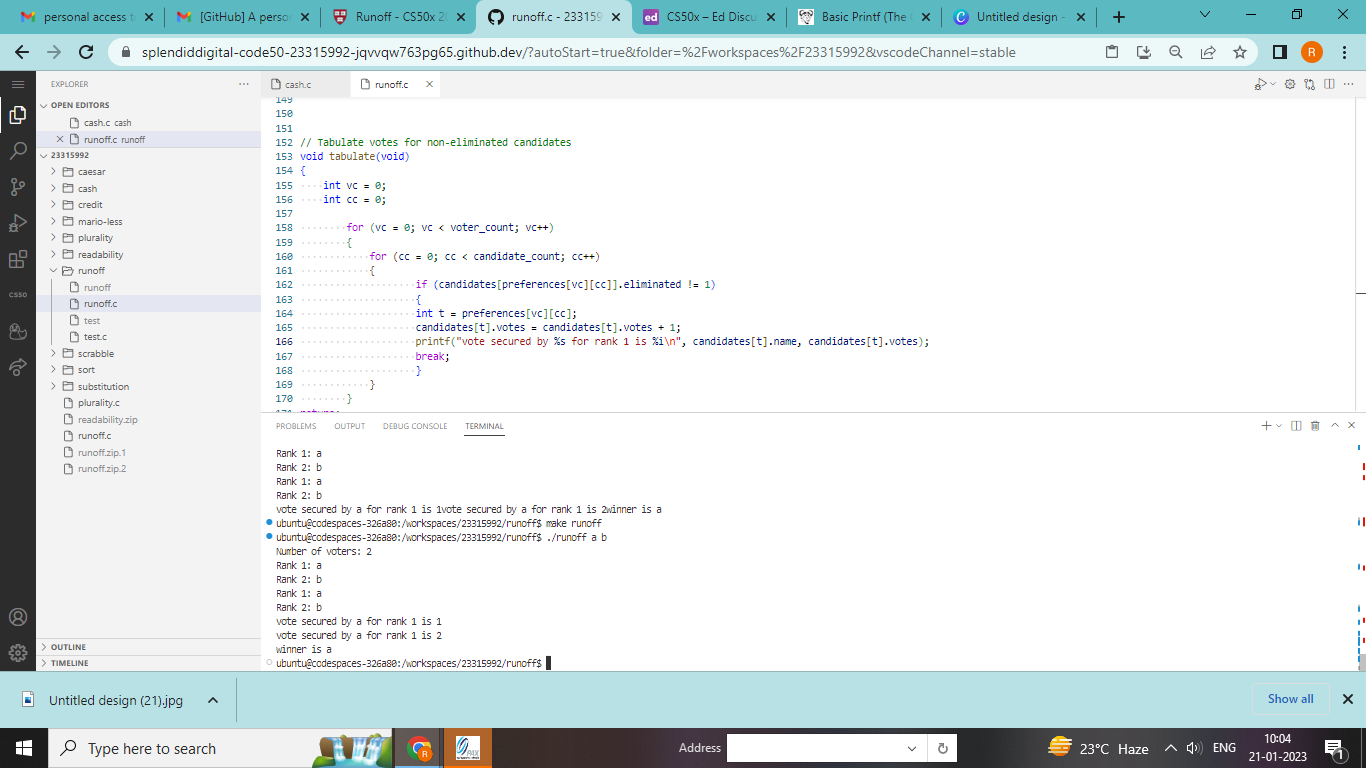Open the CS50 rubber duck debugger
Image resolution: width=1366 pixels, height=768 pixels.
pos(18,331)
